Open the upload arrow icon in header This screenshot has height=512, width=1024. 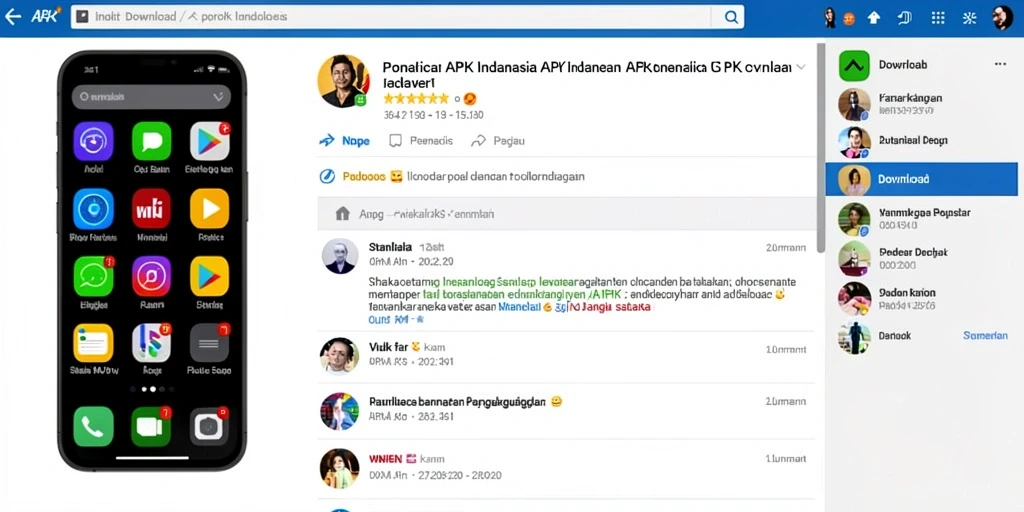874,18
